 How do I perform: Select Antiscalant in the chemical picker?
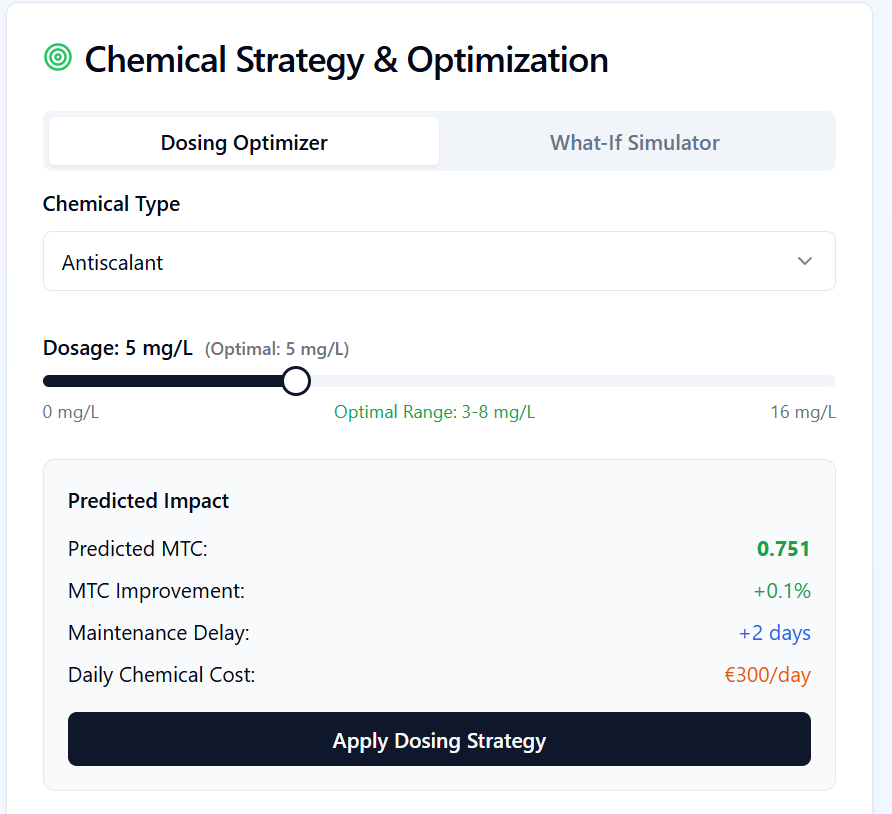coord(112,262)
